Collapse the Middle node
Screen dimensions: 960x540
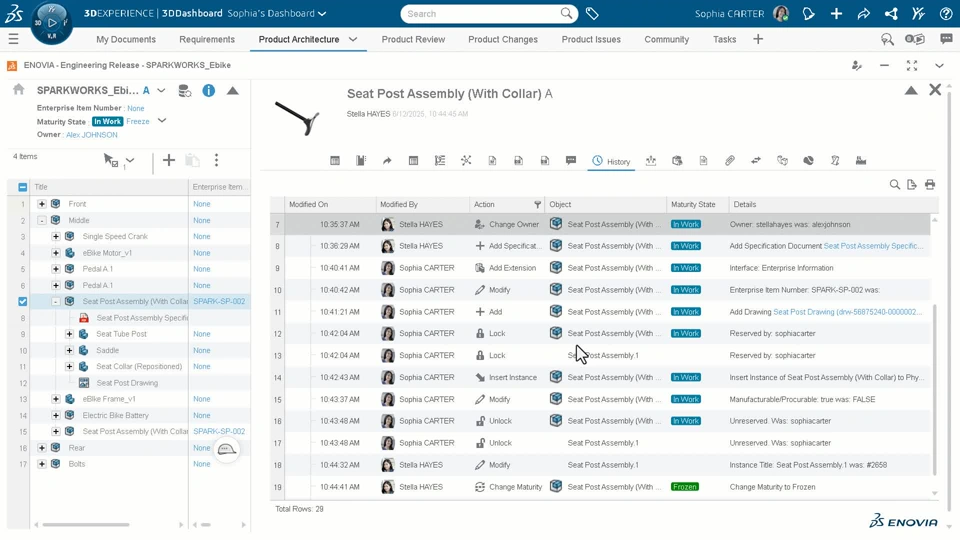(x=42, y=220)
